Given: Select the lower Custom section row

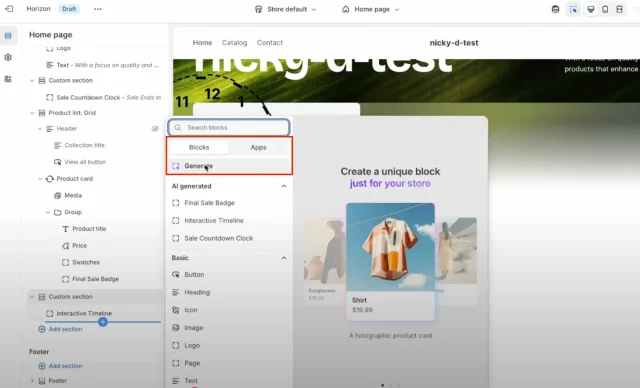Looking at the screenshot, I should coord(94,297).
